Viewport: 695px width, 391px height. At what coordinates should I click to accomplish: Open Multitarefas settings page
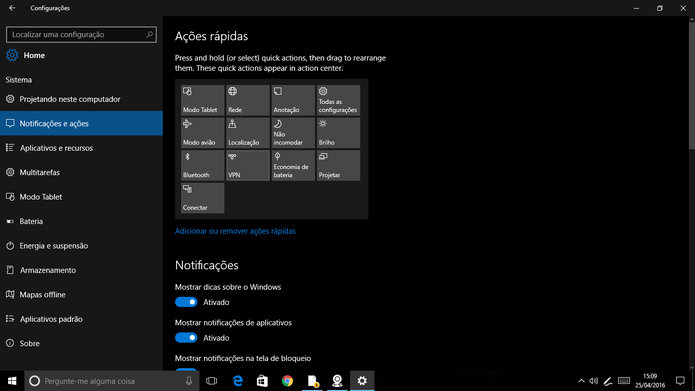coord(82,172)
